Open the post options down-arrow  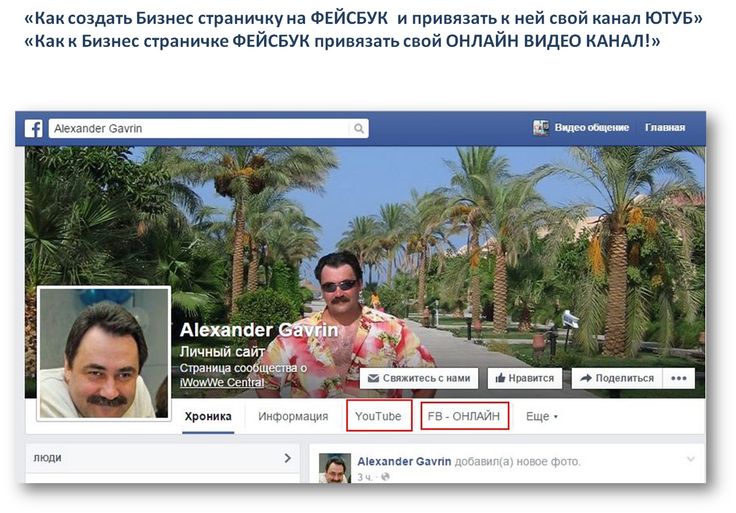tap(690, 459)
